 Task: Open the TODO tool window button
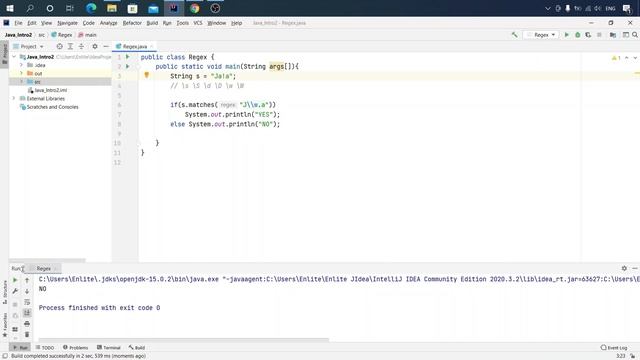click(x=45, y=347)
